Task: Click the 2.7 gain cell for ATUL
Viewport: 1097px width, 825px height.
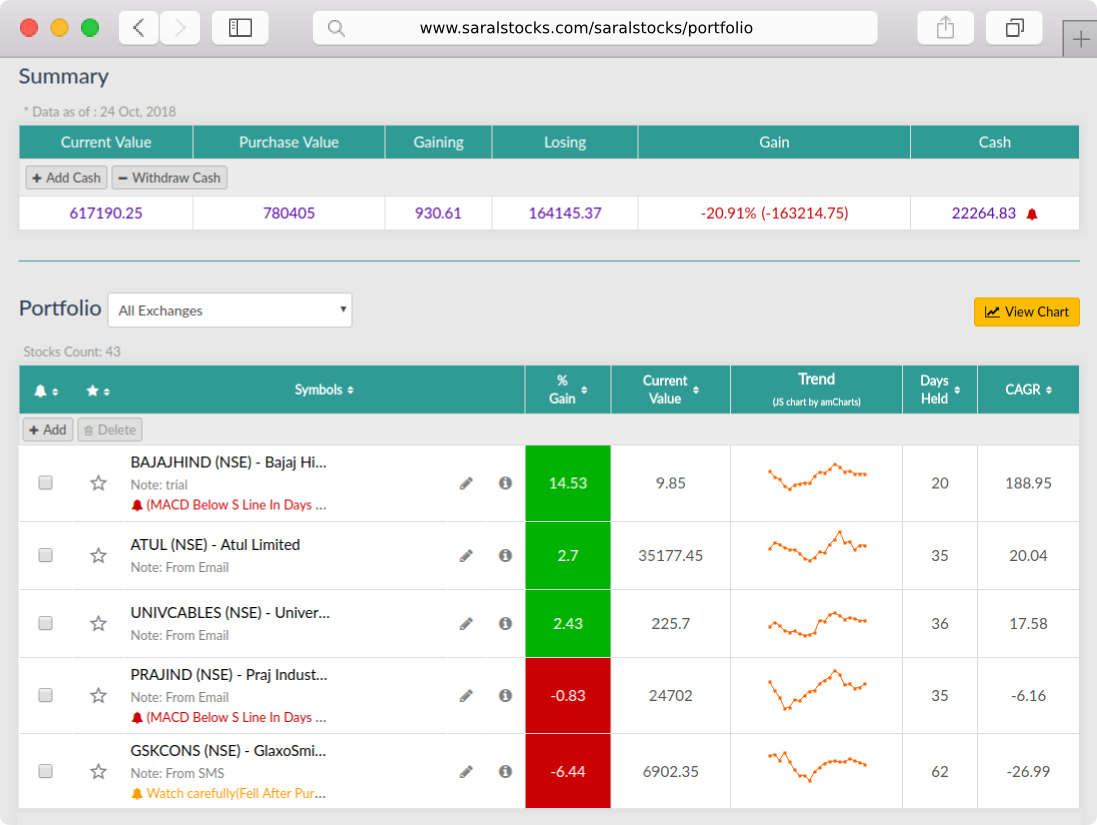Action: pyautogui.click(x=567, y=556)
